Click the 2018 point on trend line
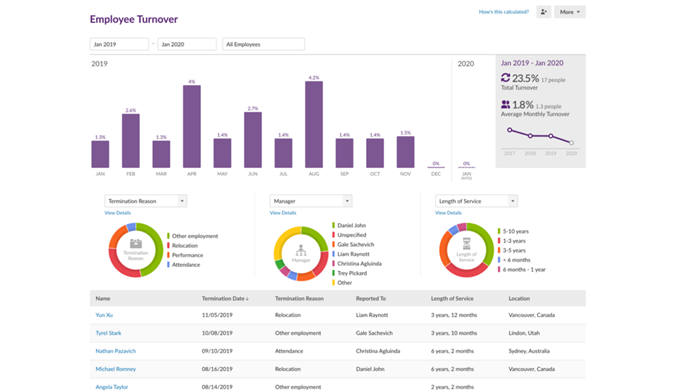The height and width of the screenshot is (391, 682). [530, 136]
